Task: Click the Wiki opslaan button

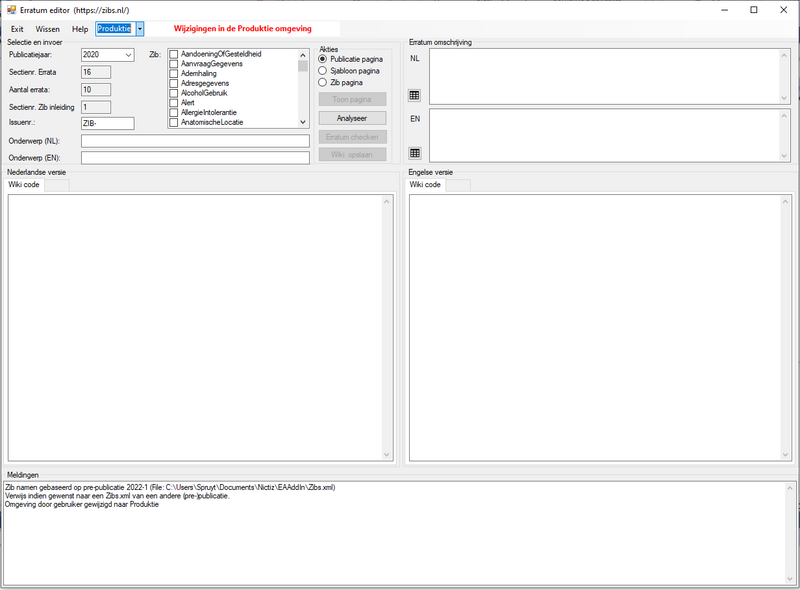Action: click(x=352, y=154)
